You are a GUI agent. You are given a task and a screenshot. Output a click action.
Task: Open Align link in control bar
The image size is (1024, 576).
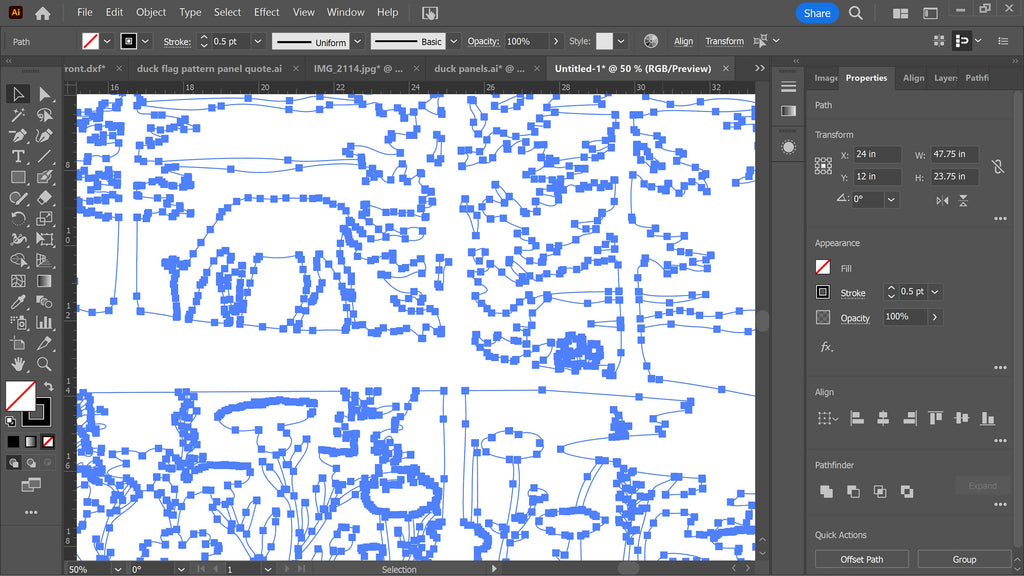pyautogui.click(x=683, y=41)
